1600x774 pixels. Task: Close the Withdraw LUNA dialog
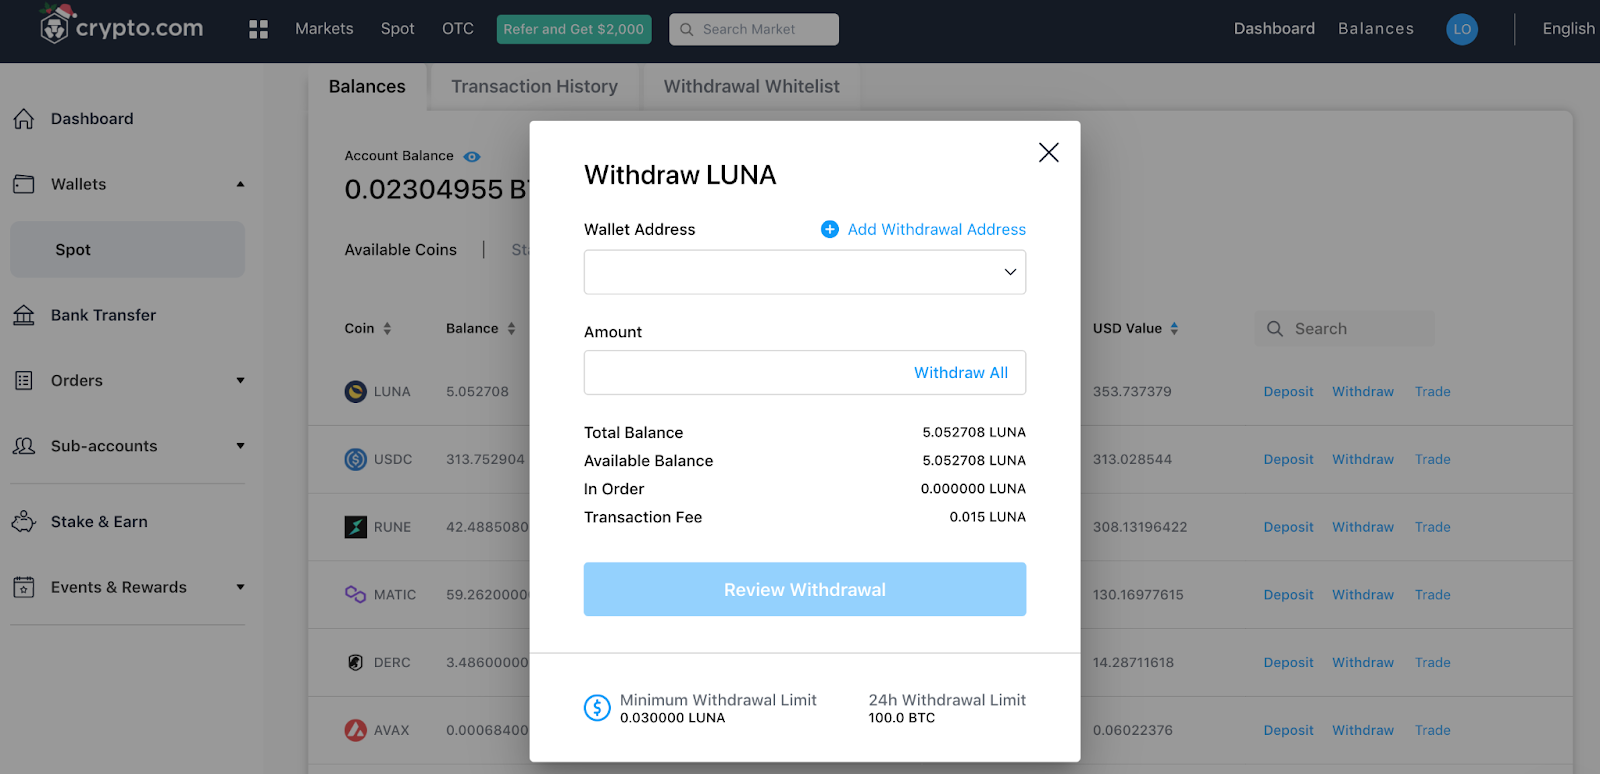[1048, 152]
